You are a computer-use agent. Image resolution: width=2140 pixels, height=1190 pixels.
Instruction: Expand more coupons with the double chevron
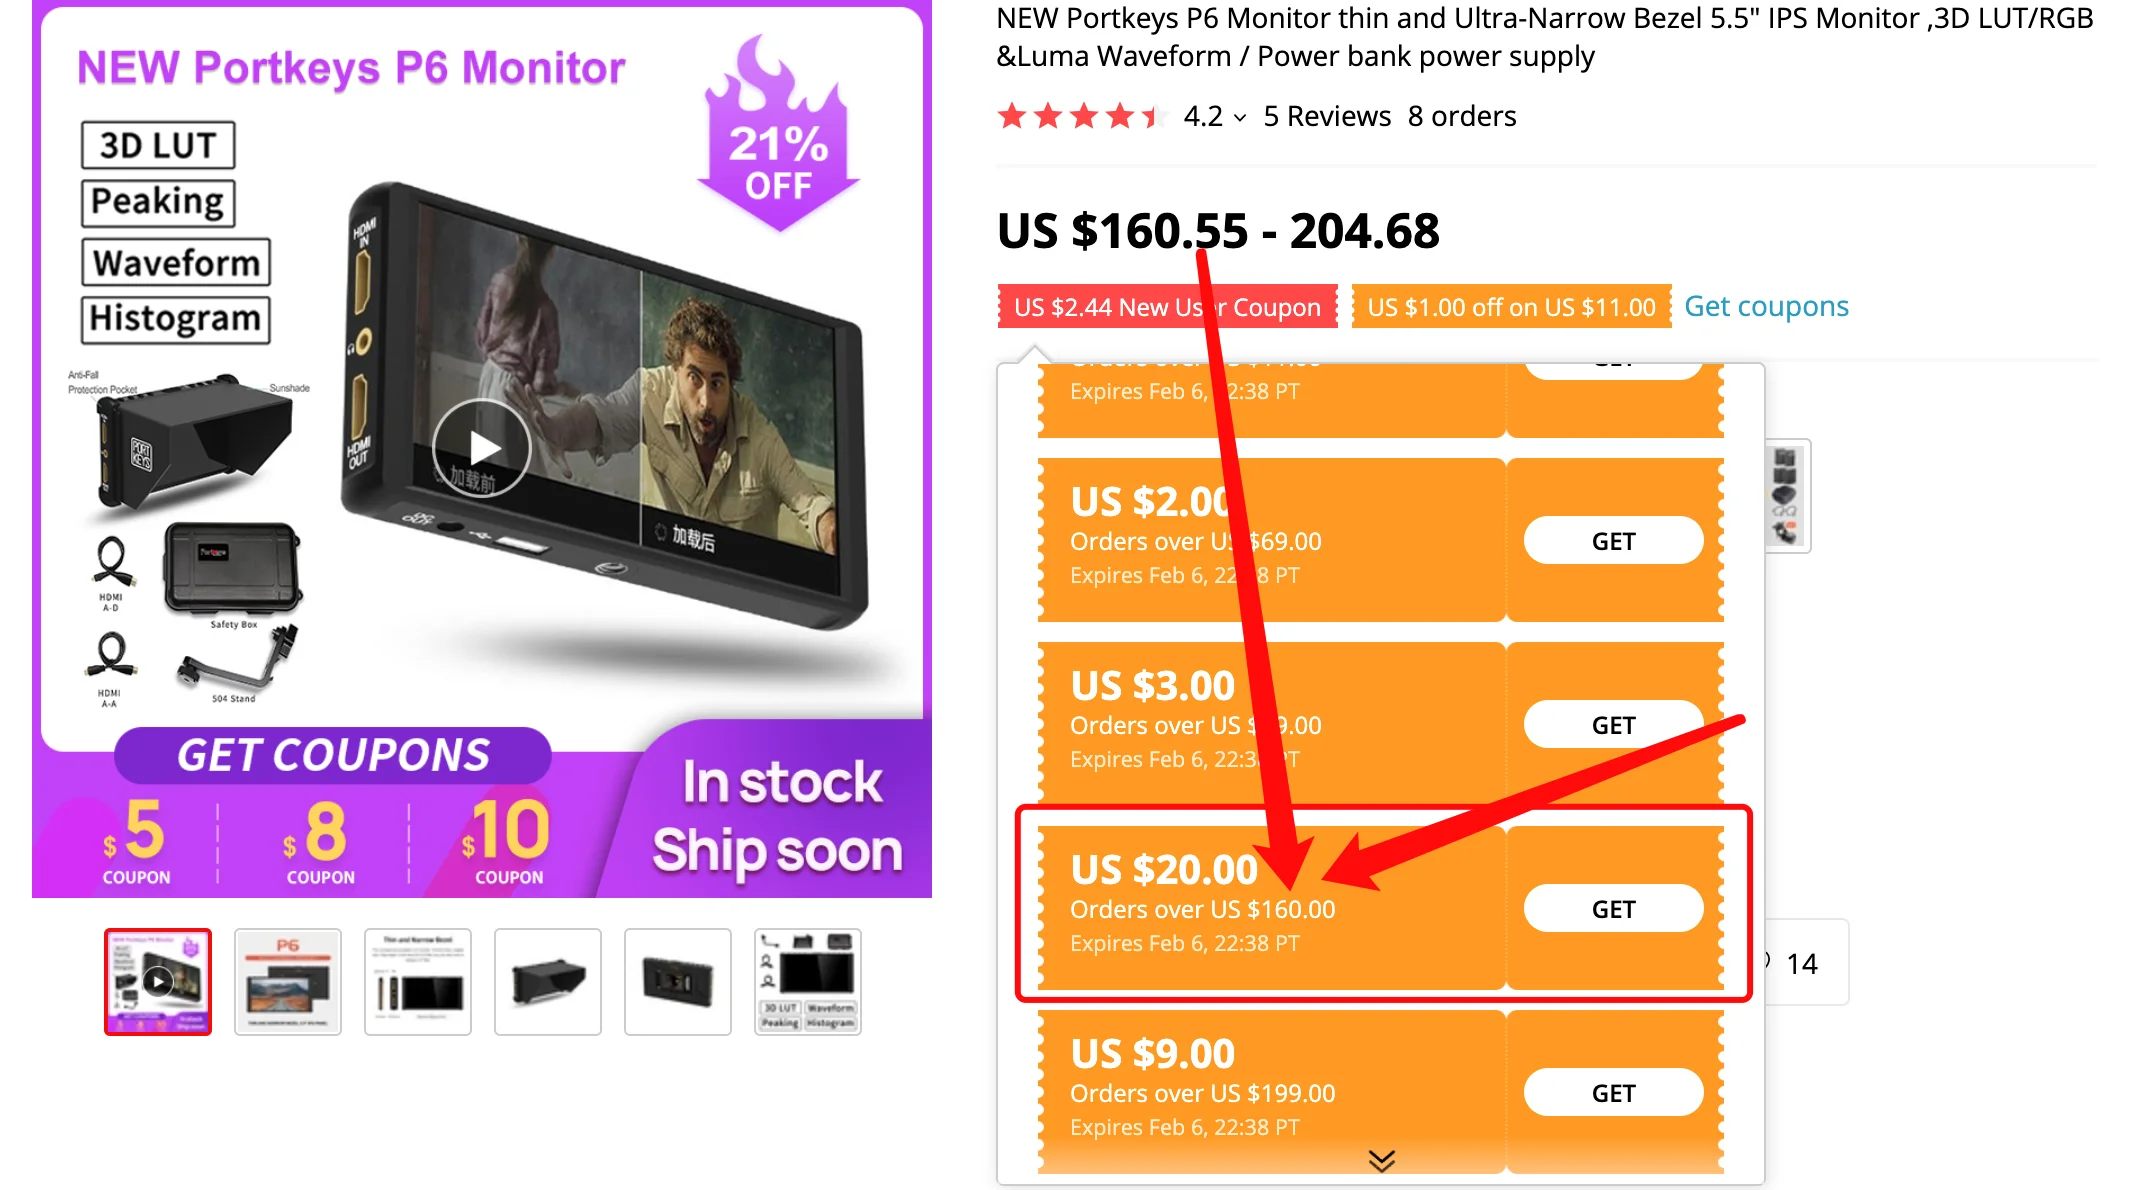click(x=1381, y=1160)
